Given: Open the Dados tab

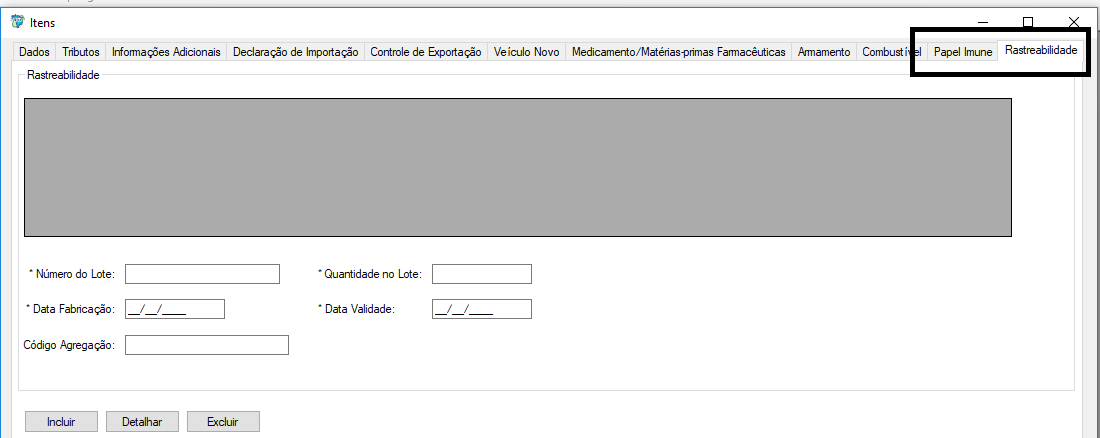Looking at the screenshot, I should 34,52.
